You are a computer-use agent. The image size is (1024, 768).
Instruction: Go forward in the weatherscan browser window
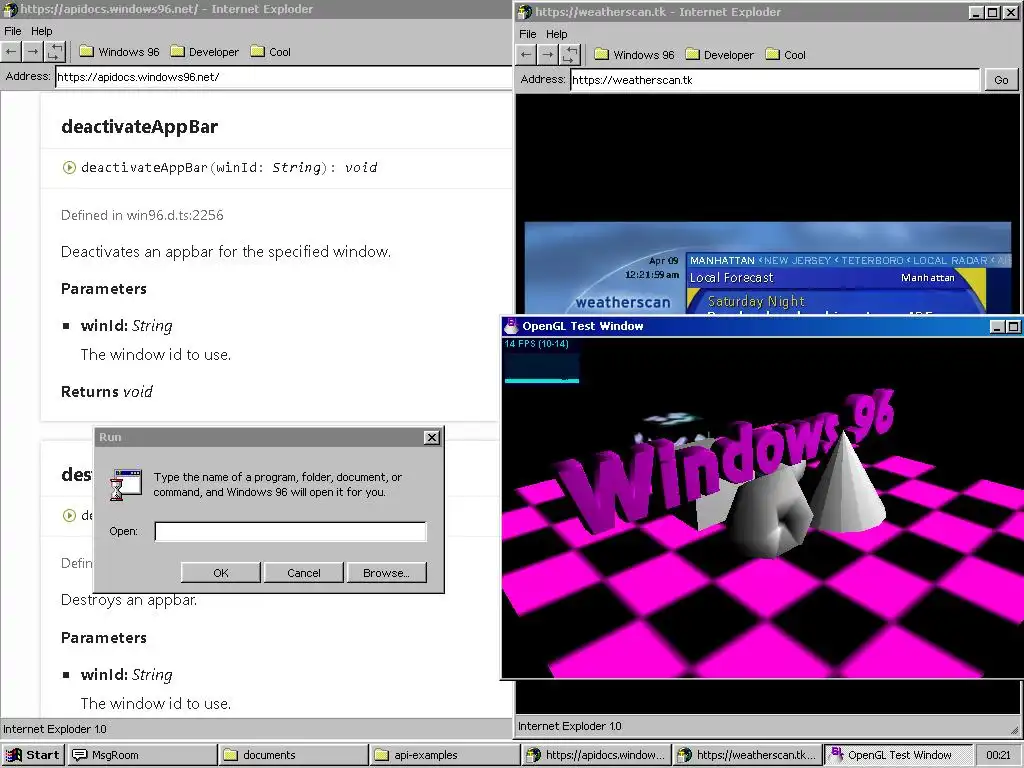point(548,55)
